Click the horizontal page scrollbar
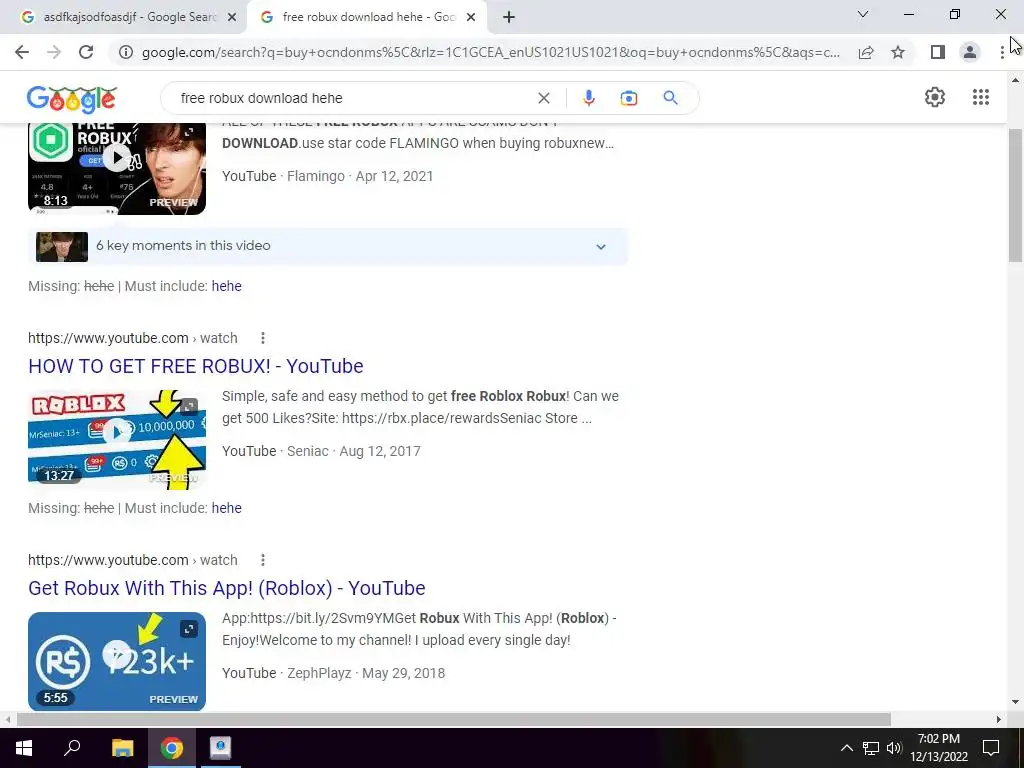The image size is (1024, 768). pos(453,719)
